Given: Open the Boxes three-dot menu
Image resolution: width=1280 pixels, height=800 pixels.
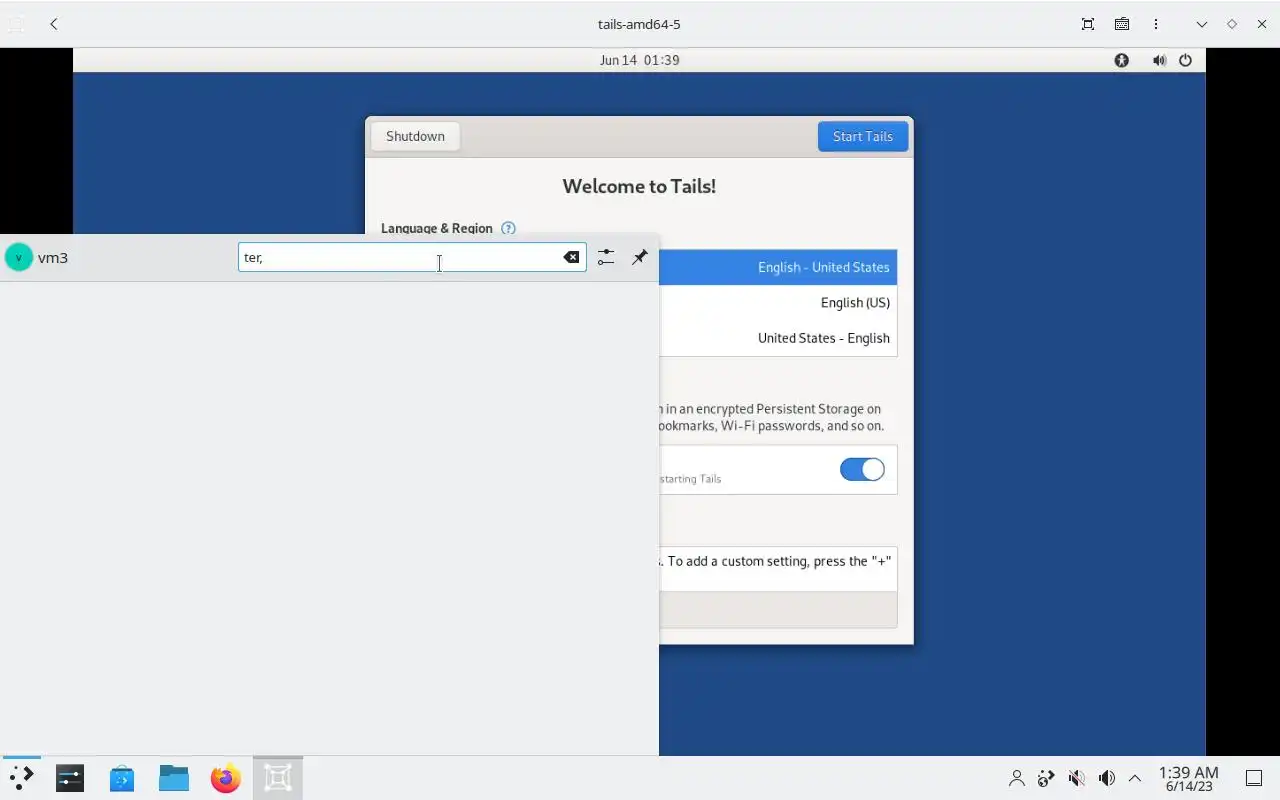Looking at the screenshot, I should [x=1156, y=24].
